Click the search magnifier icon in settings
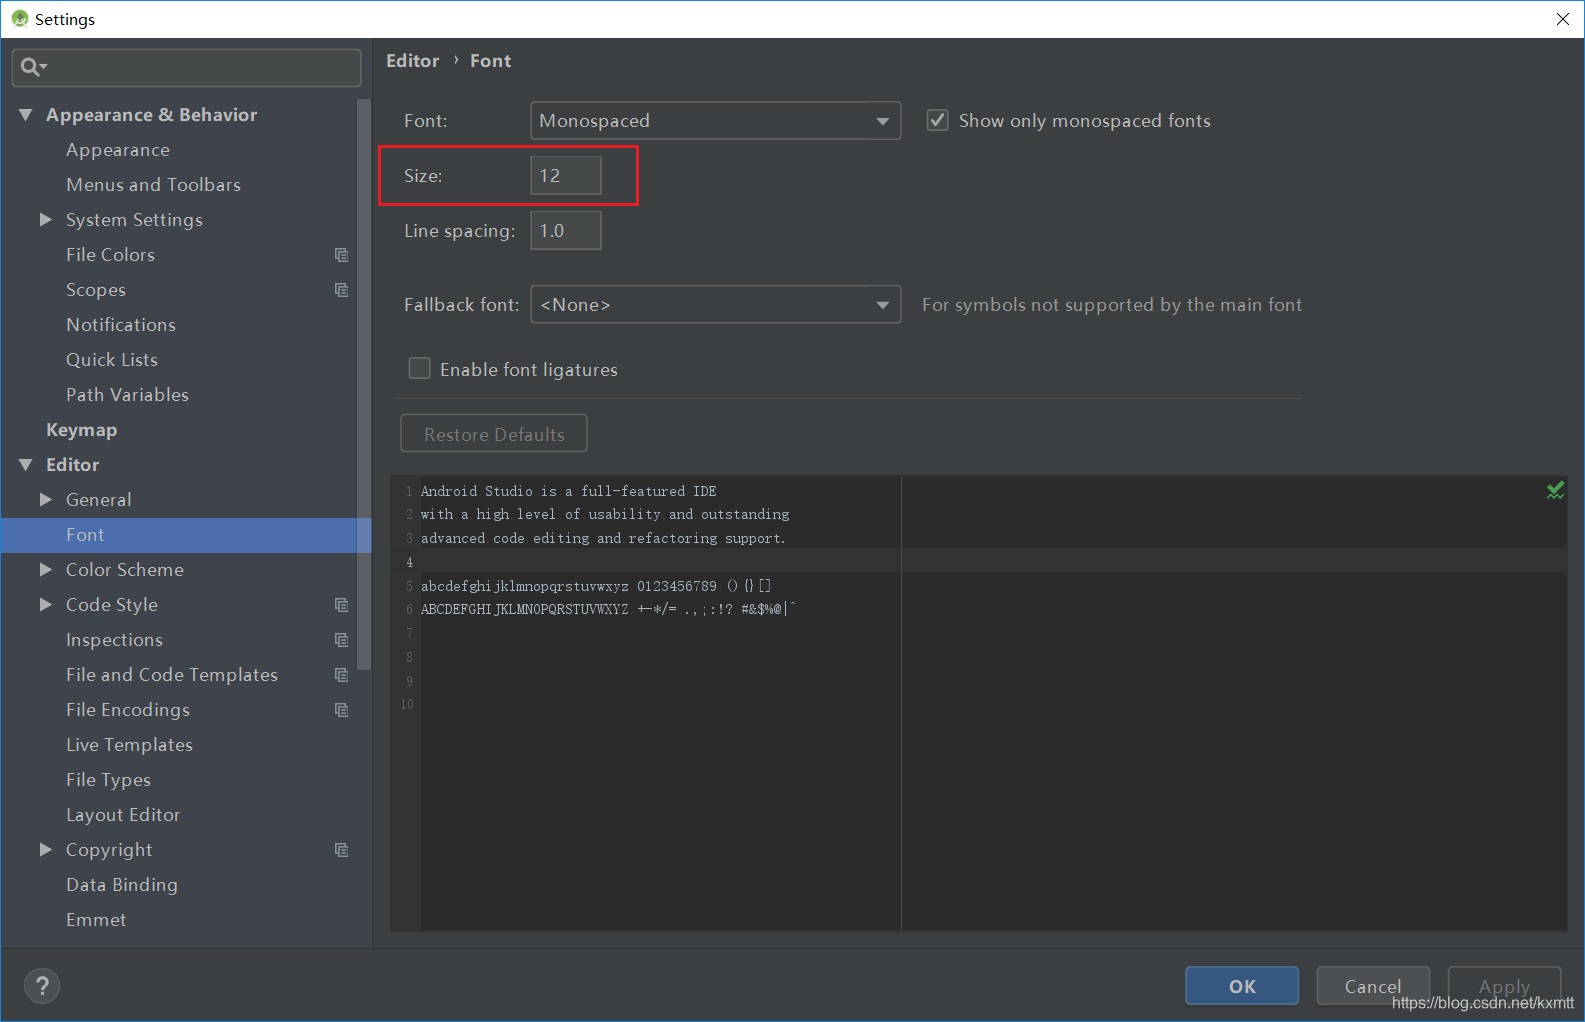The image size is (1585, 1022). [x=31, y=67]
